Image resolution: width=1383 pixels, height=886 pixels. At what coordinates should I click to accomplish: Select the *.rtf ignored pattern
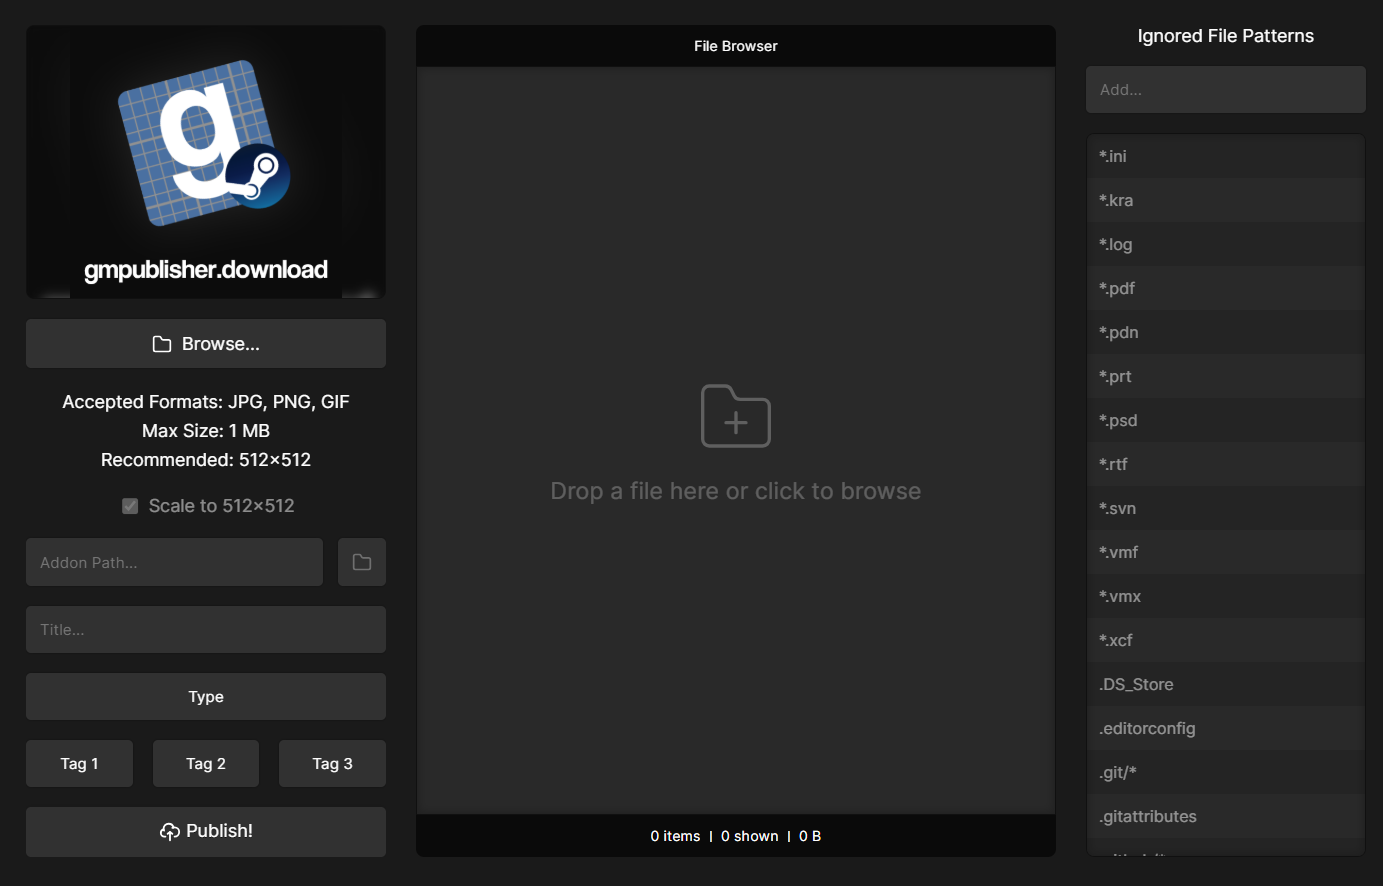click(1226, 464)
